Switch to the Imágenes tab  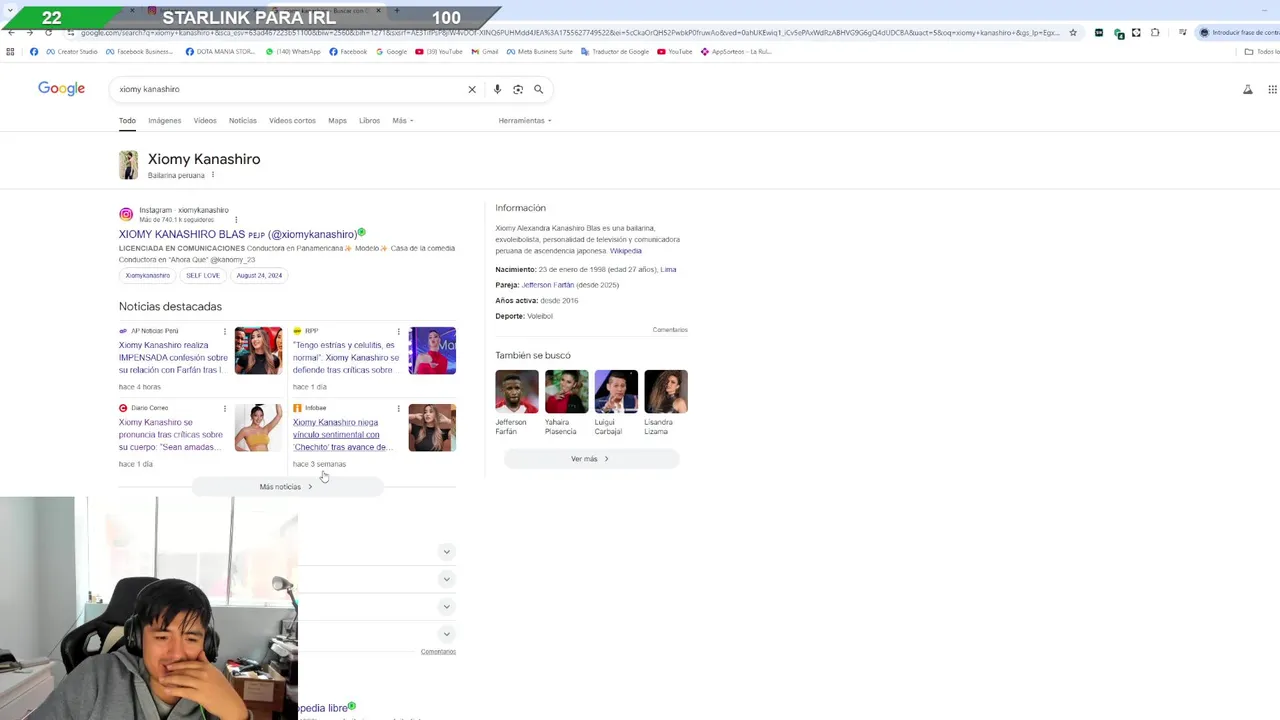click(x=165, y=120)
